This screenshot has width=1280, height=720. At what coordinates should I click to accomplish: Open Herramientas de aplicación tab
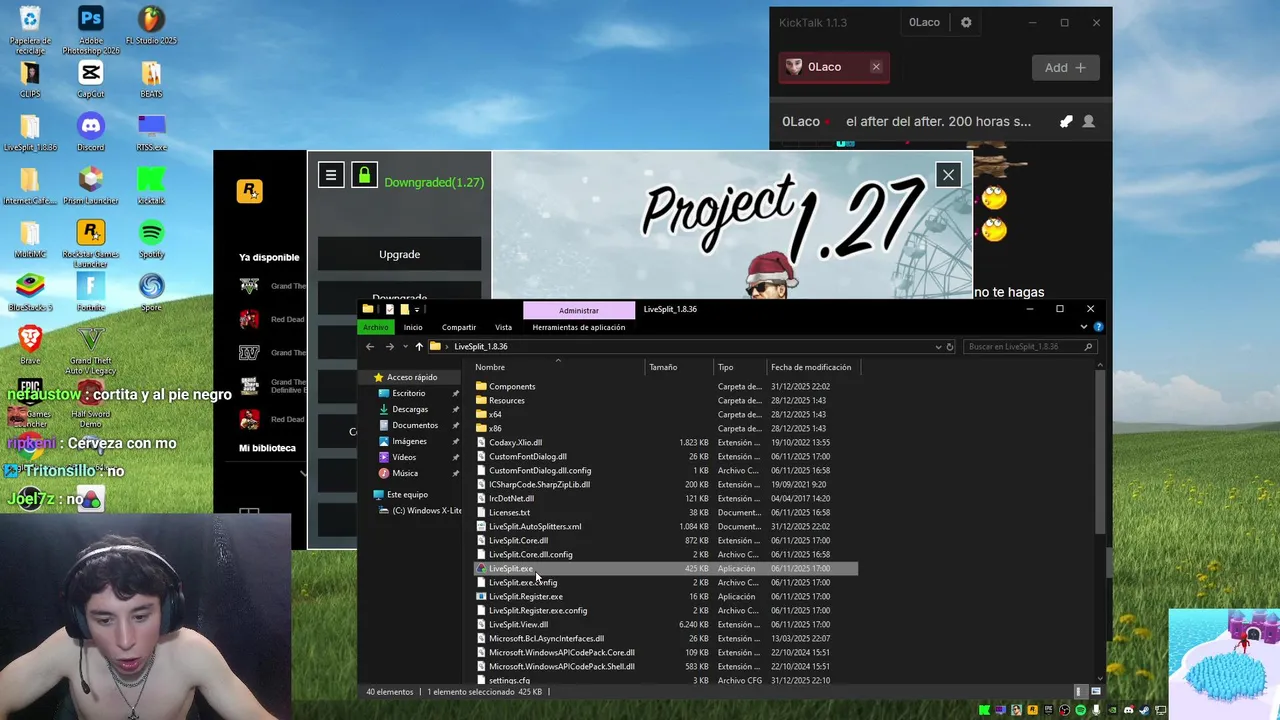[x=579, y=327]
